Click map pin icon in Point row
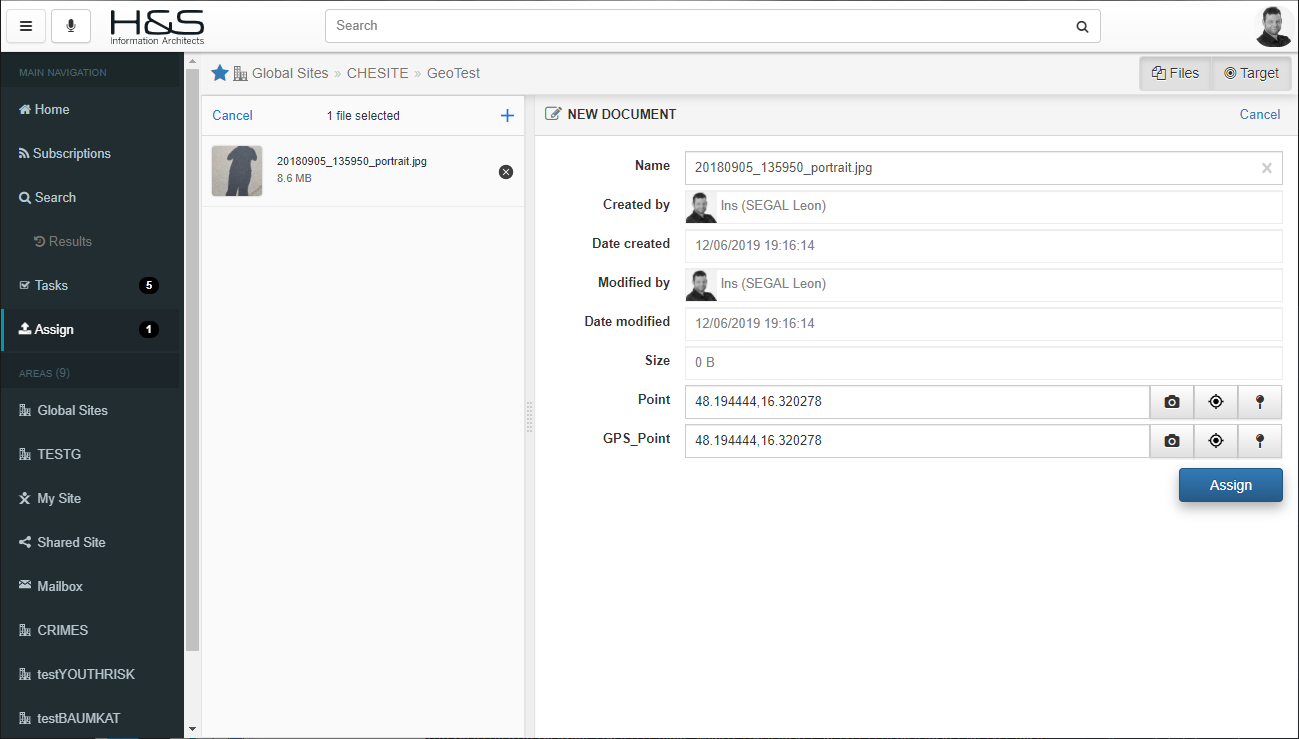This screenshot has height=739, width=1299. [x=1260, y=402]
